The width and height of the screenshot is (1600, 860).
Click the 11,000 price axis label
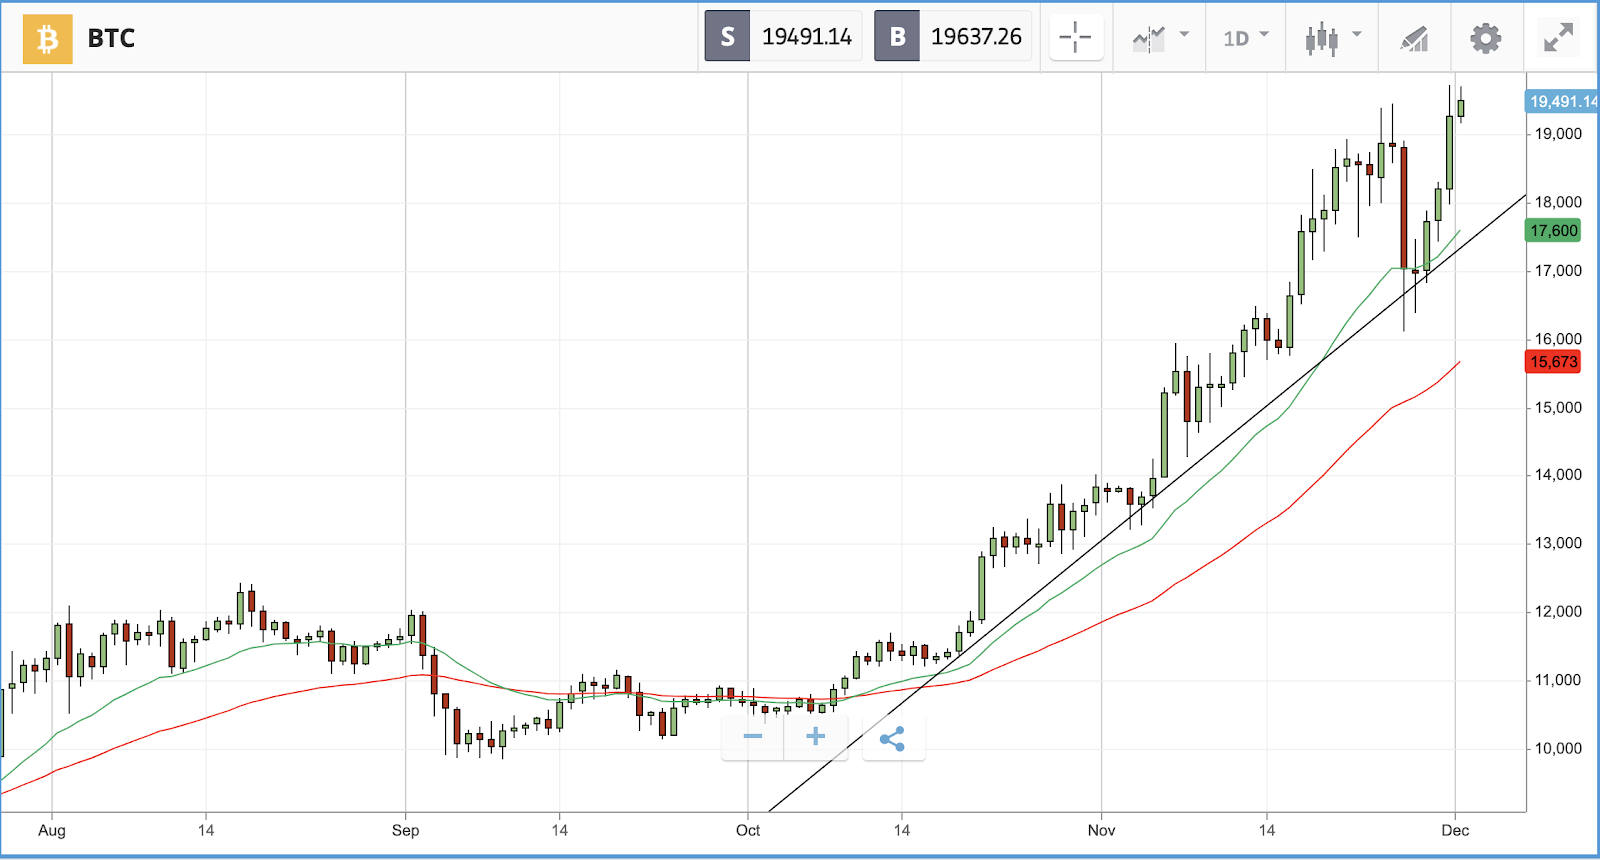[1558, 680]
